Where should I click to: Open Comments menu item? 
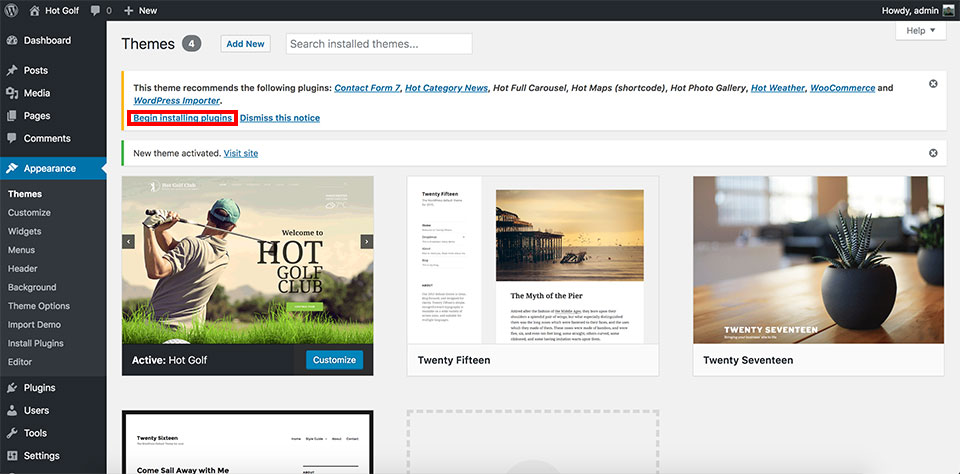click(x=47, y=138)
